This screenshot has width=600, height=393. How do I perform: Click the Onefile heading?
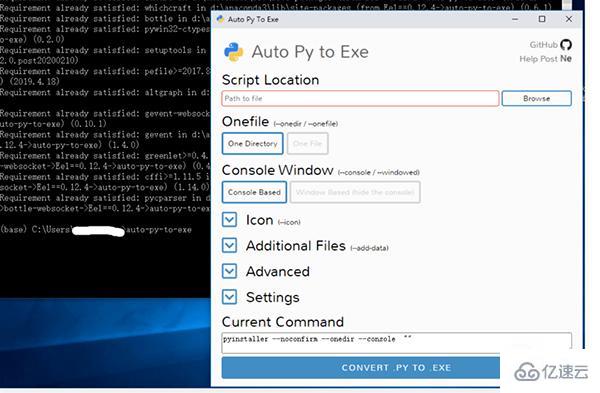(245, 122)
